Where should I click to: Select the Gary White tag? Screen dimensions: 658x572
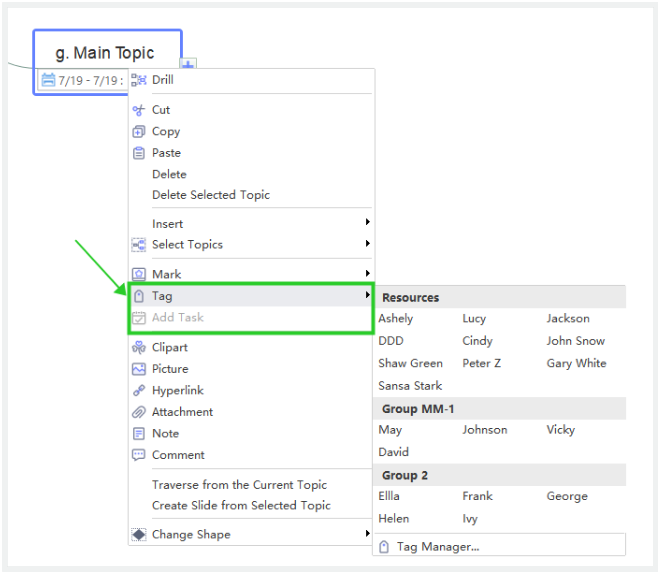(x=577, y=364)
